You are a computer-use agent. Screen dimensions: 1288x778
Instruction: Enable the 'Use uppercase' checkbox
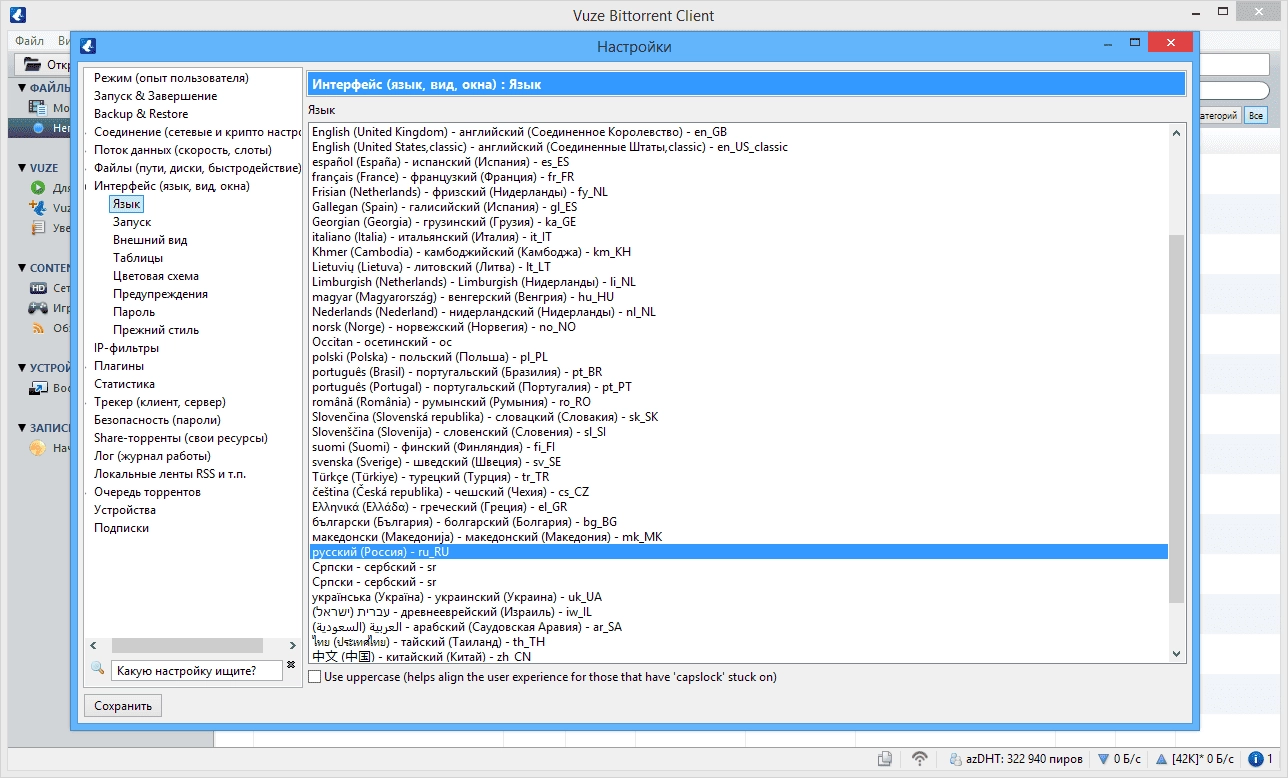pos(315,677)
